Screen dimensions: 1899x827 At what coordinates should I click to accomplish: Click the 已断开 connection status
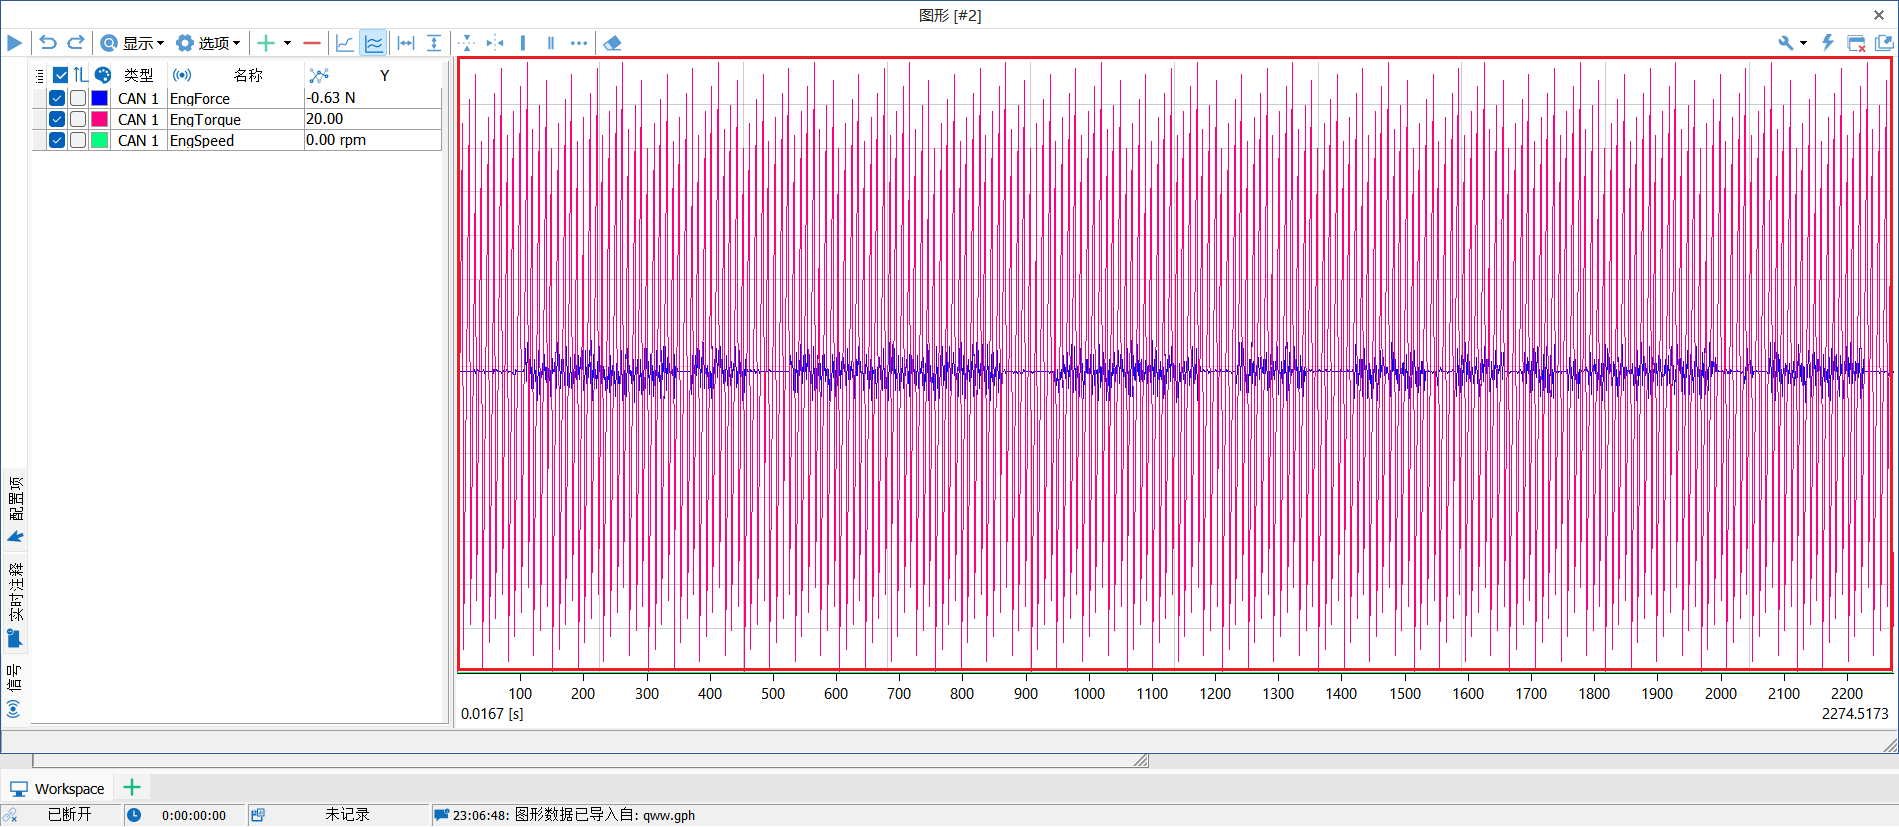point(69,815)
